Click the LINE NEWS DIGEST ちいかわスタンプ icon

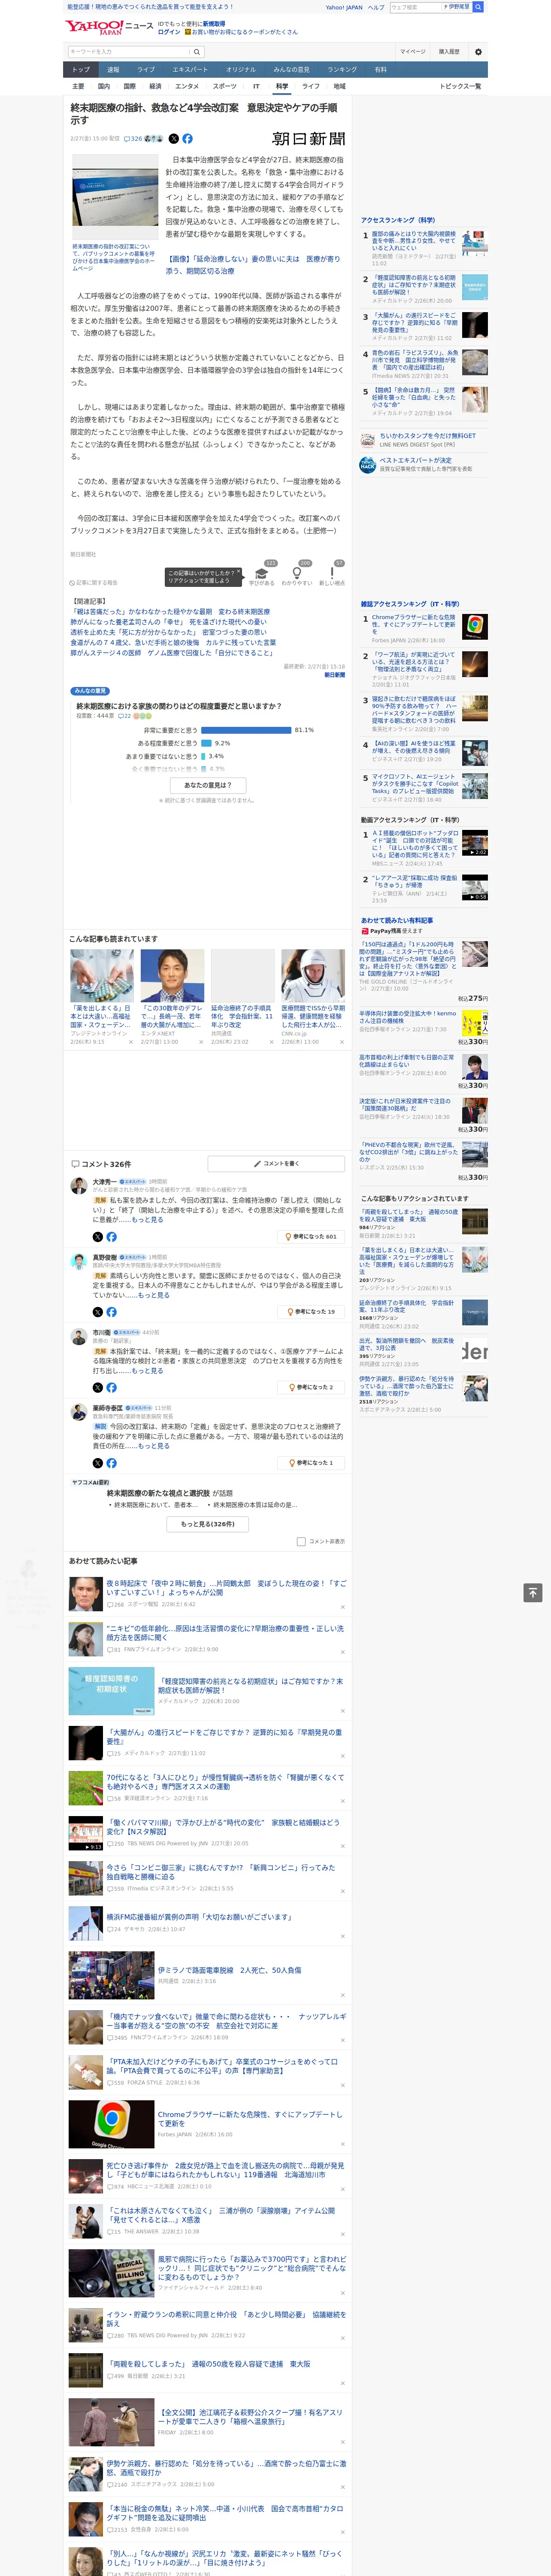pos(368,439)
